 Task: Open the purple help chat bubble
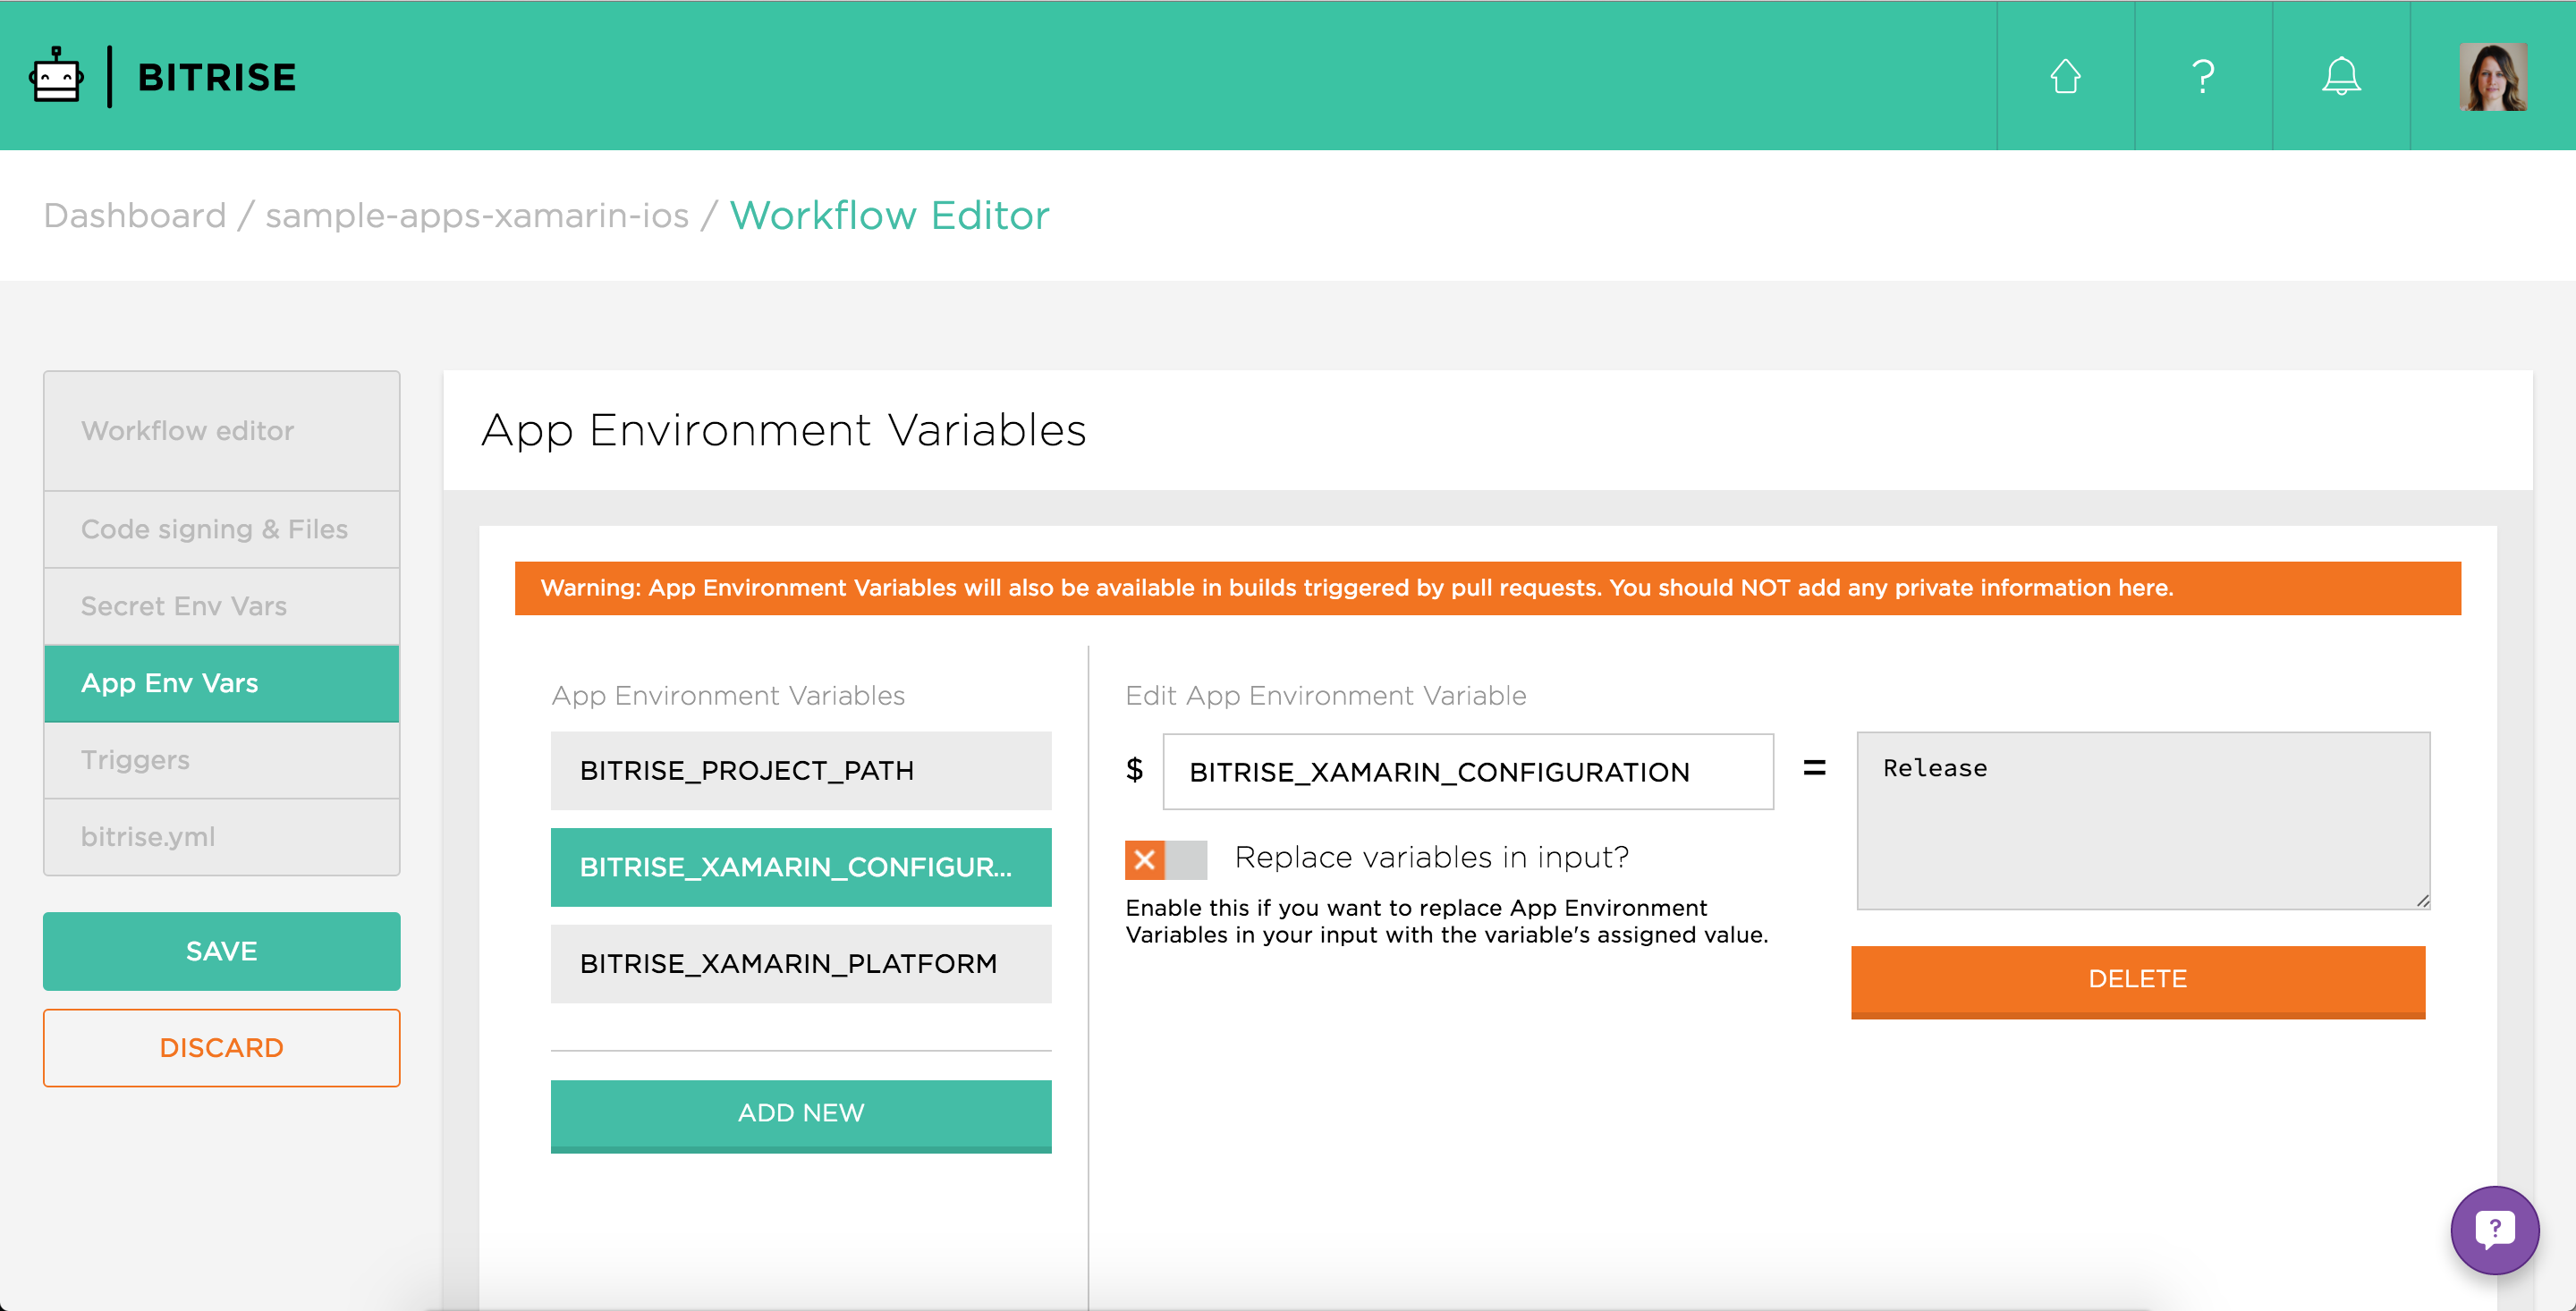(x=2494, y=1230)
